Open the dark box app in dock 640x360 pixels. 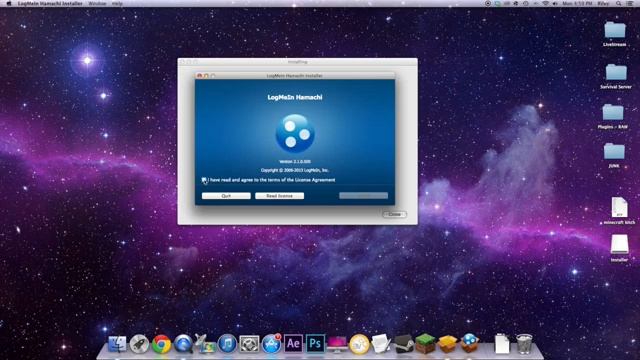[403, 344]
